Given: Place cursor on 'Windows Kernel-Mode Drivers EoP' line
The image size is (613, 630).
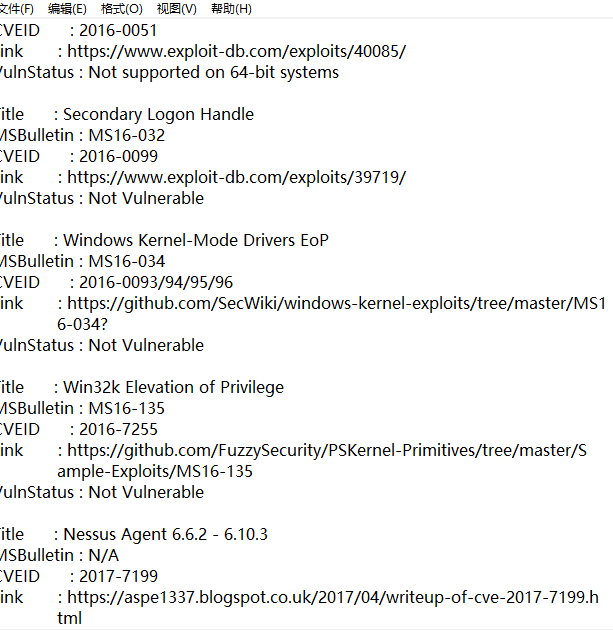Looking at the screenshot, I should (x=195, y=240).
